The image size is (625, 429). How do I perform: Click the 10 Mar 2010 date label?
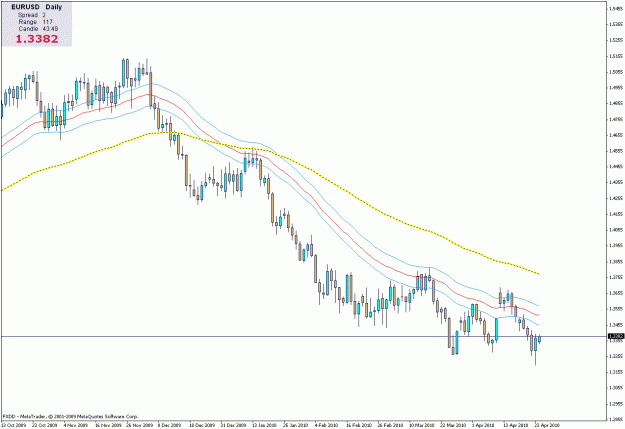point(422,425)
